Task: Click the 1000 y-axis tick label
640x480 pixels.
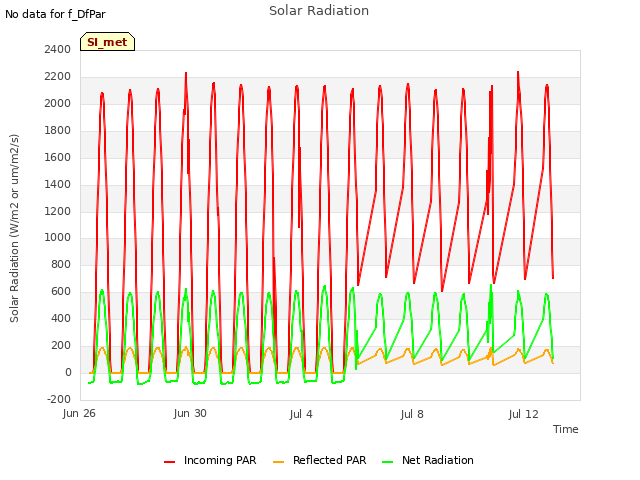Action: [58, 238]
